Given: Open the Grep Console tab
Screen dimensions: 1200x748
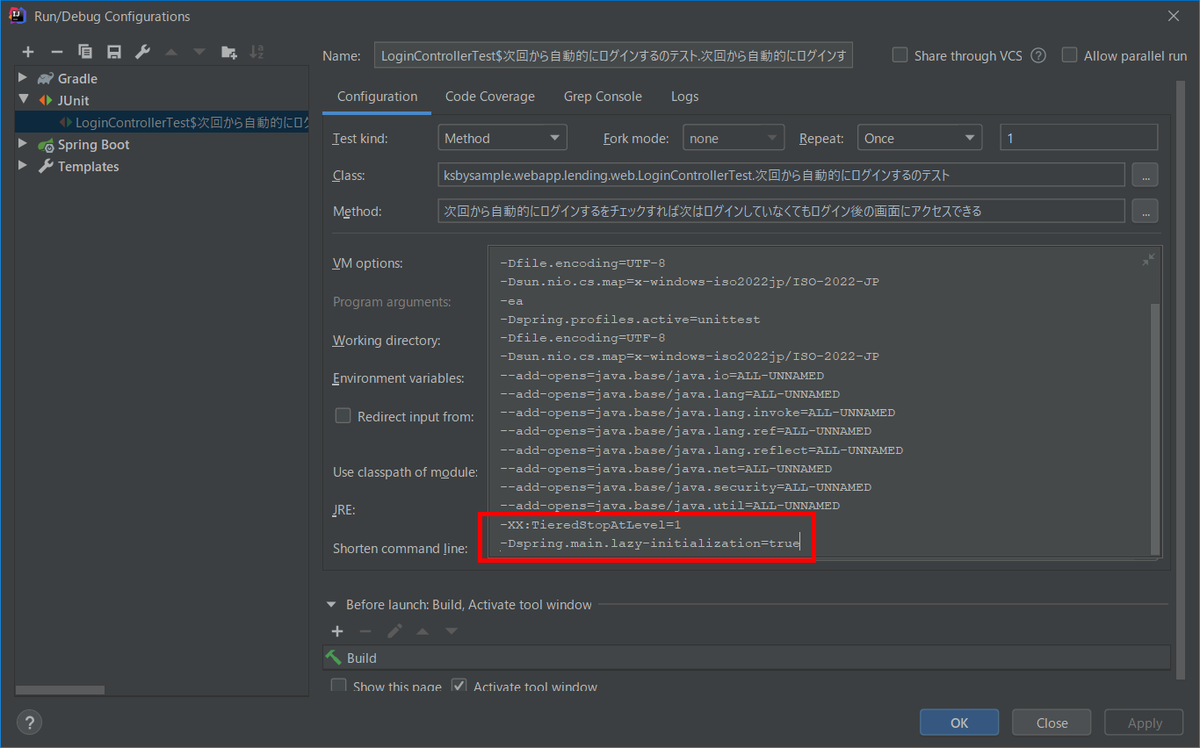Looking at the screenshot, I should pos(602,96).
